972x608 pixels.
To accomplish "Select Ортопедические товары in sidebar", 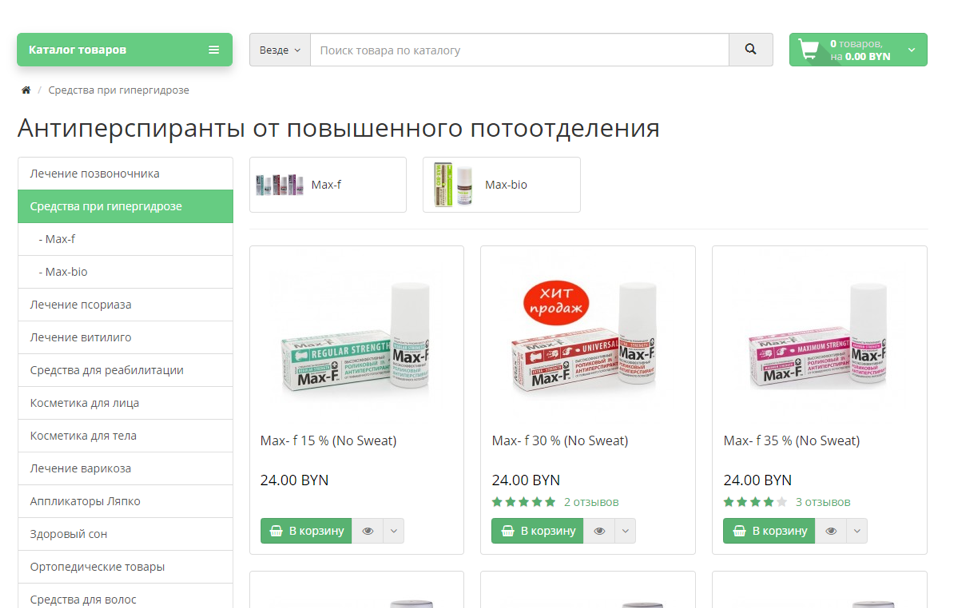I will [x=125, y=567].
